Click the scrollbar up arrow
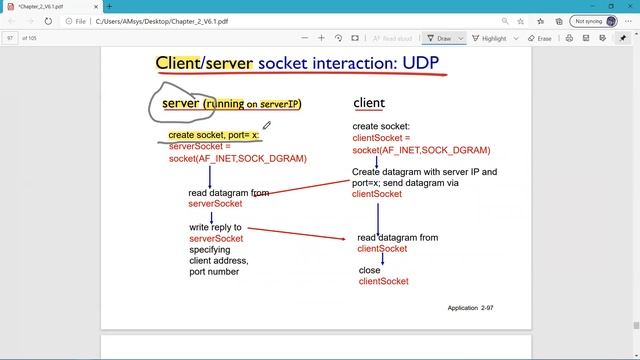 coord(636,33)
